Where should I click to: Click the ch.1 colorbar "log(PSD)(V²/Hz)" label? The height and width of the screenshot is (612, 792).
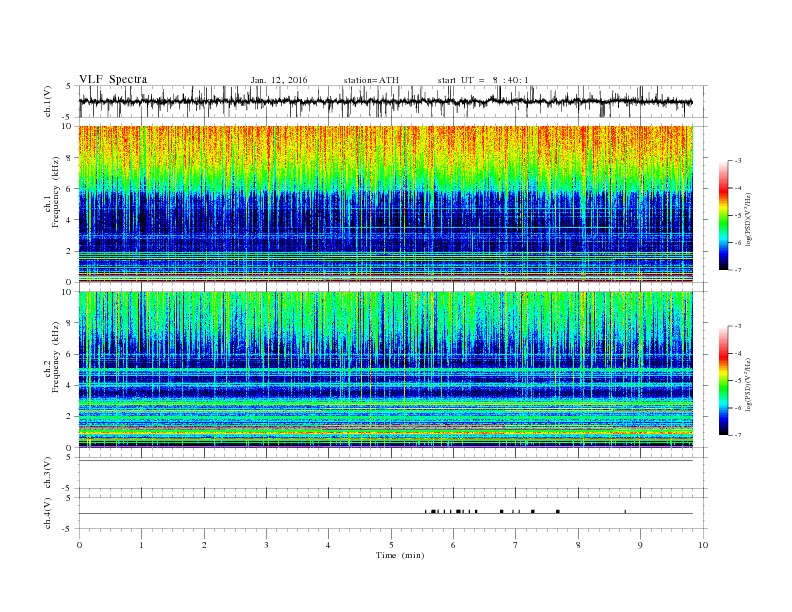748,219
